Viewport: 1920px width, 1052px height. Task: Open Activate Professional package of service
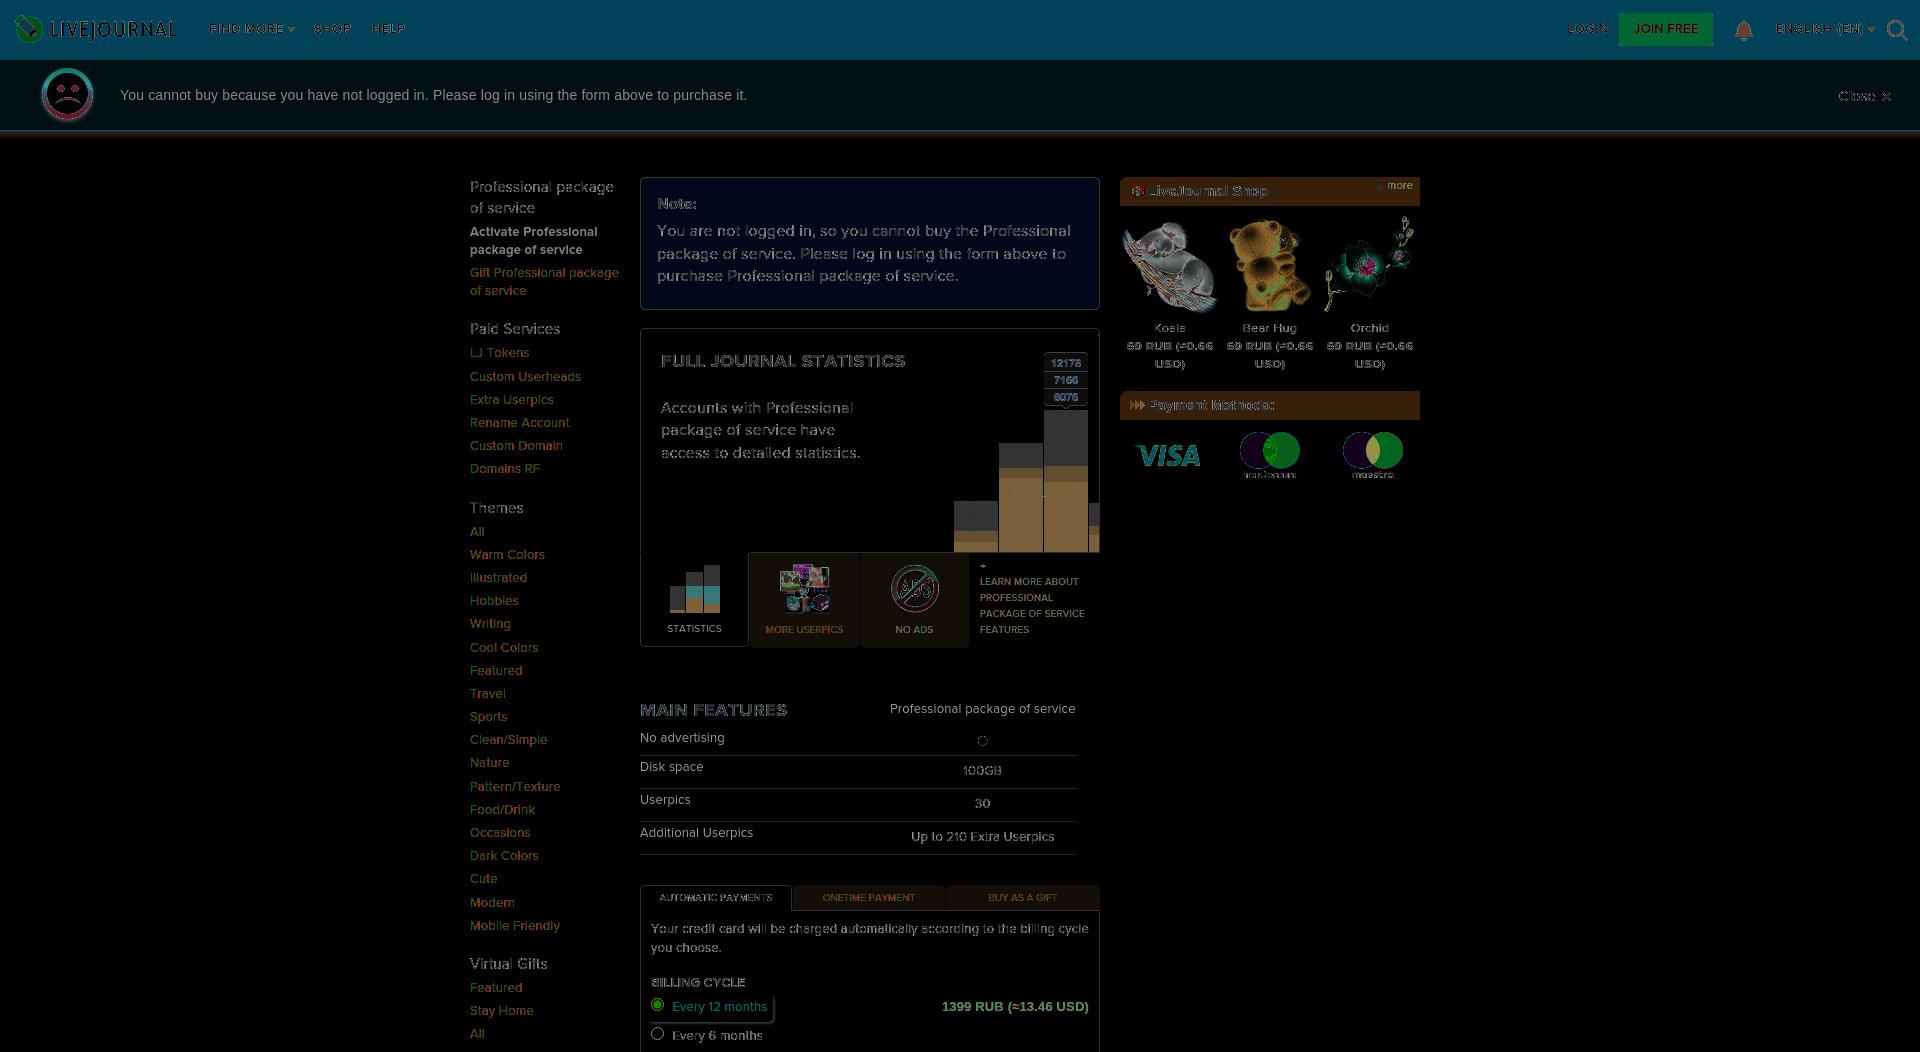point(534,241)
